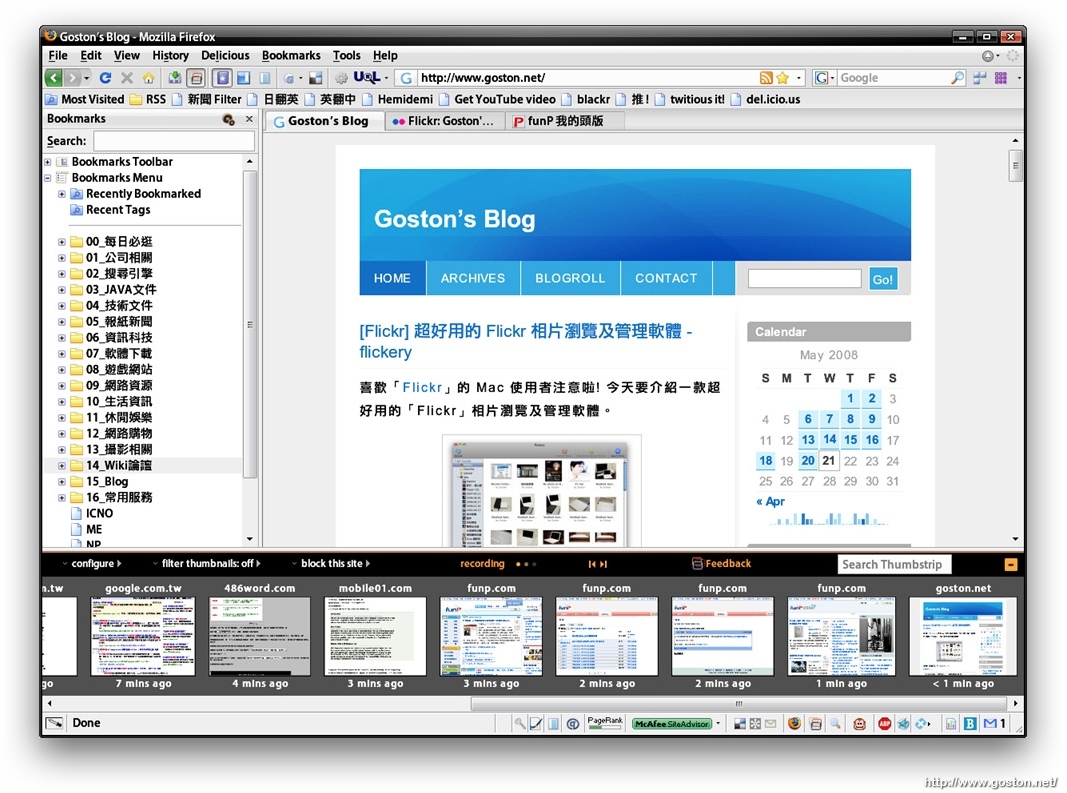This screenshot has width=1067, height=793.
Task: Click the magnifier search icon in search box
Action: (957, 78)
